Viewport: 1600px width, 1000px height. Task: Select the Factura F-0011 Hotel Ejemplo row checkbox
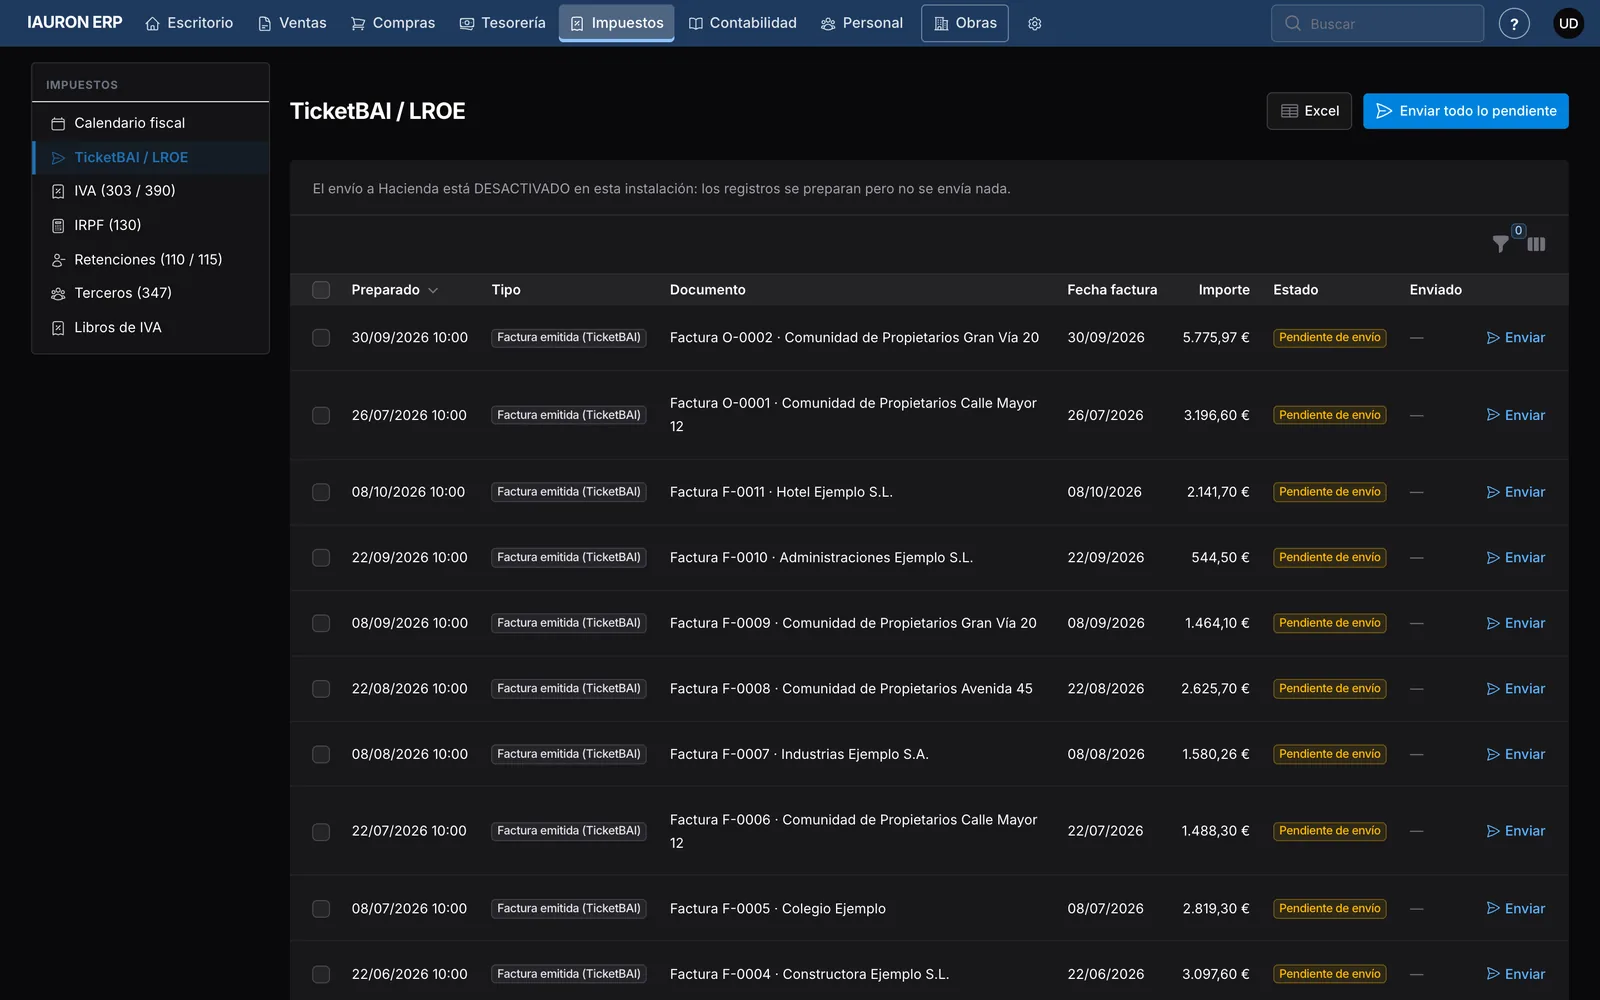tap(321, 492)
